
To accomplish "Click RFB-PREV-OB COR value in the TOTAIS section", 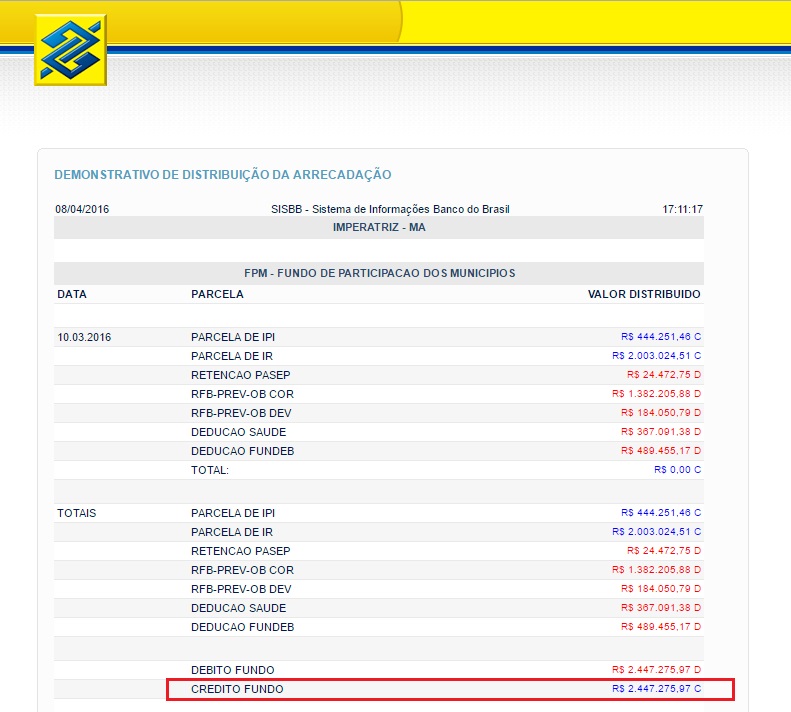I will tap(656, 570).
